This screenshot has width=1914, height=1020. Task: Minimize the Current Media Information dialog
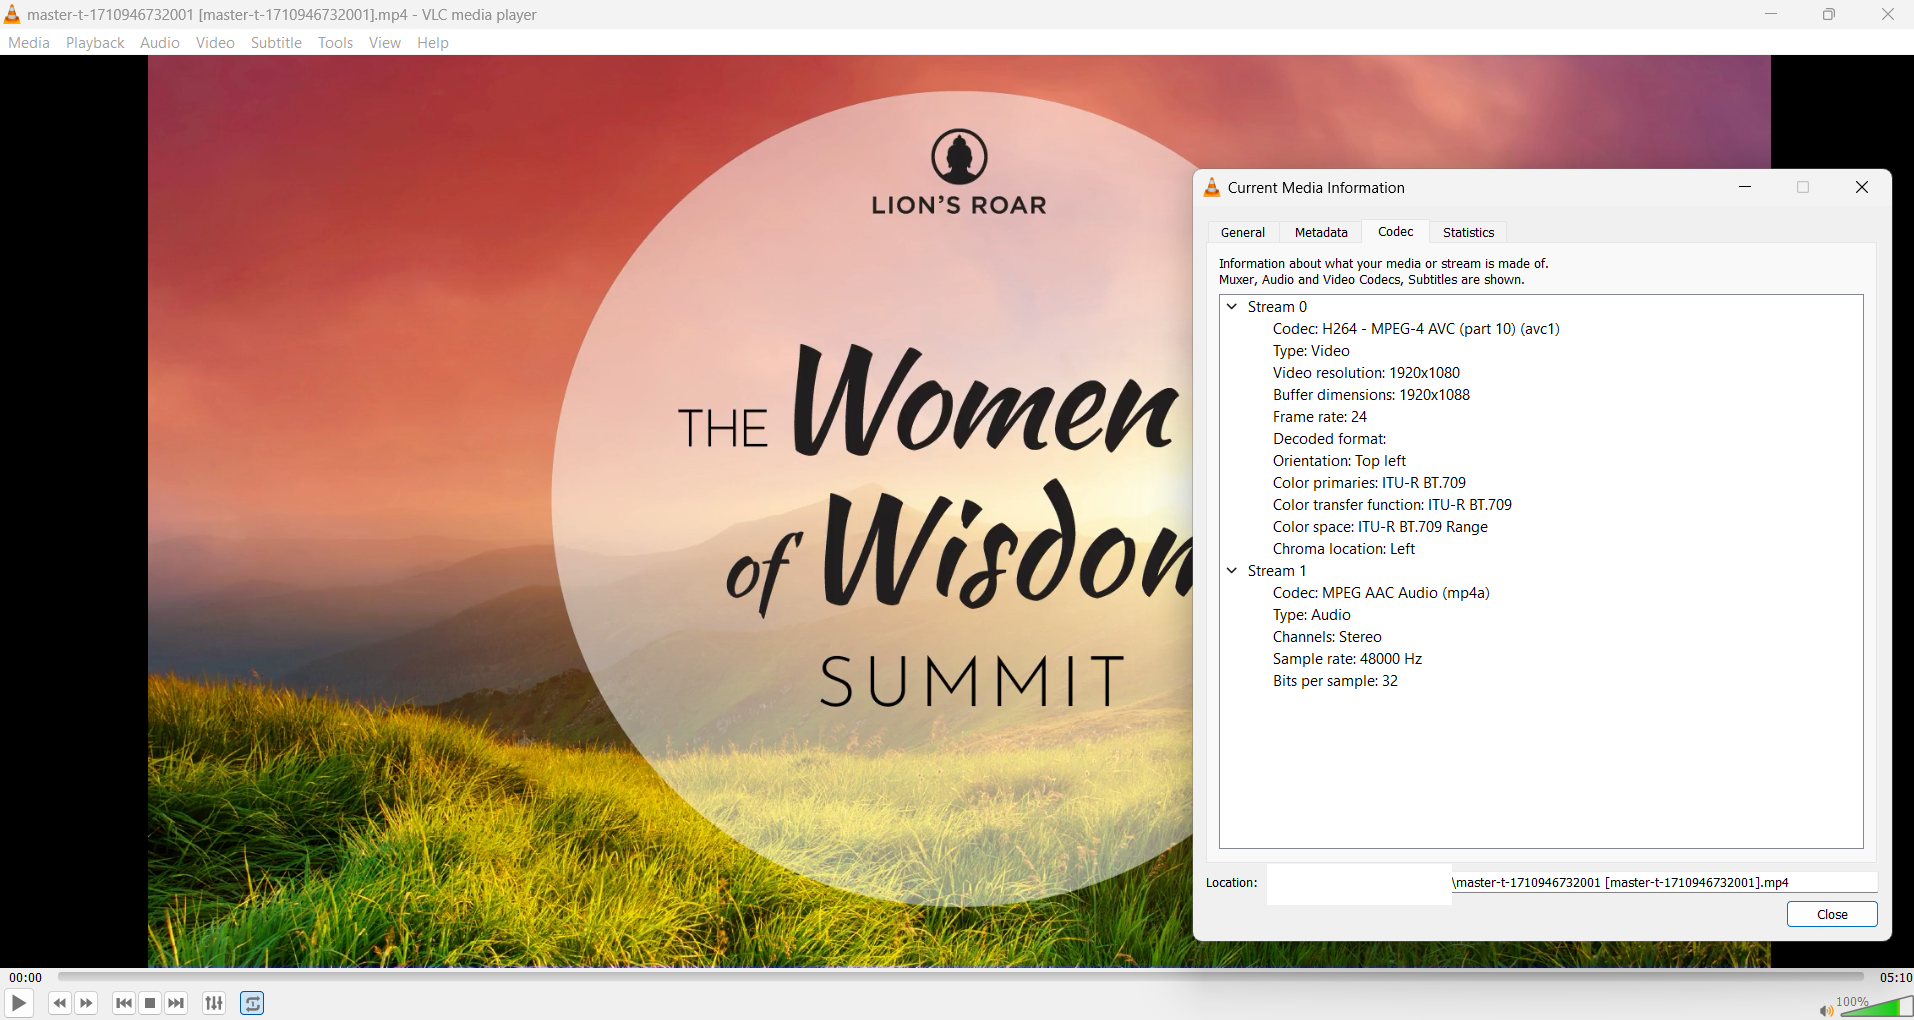tap(1745, 187)
